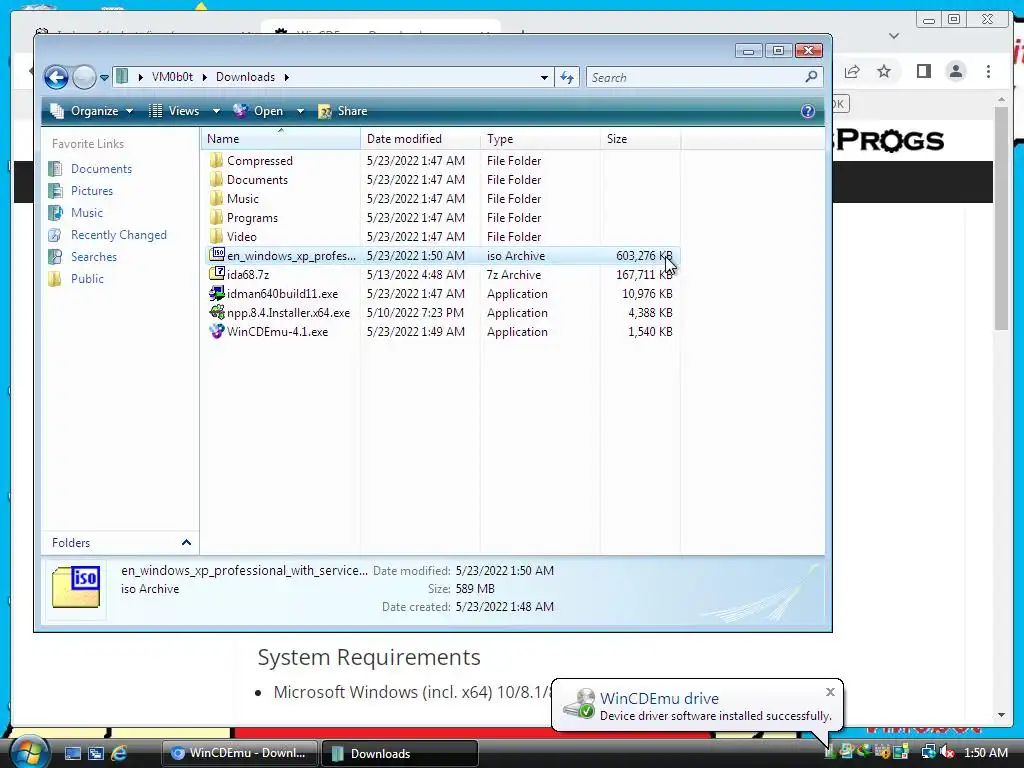Toggle Chrome's side panel icon

point(923,71)
